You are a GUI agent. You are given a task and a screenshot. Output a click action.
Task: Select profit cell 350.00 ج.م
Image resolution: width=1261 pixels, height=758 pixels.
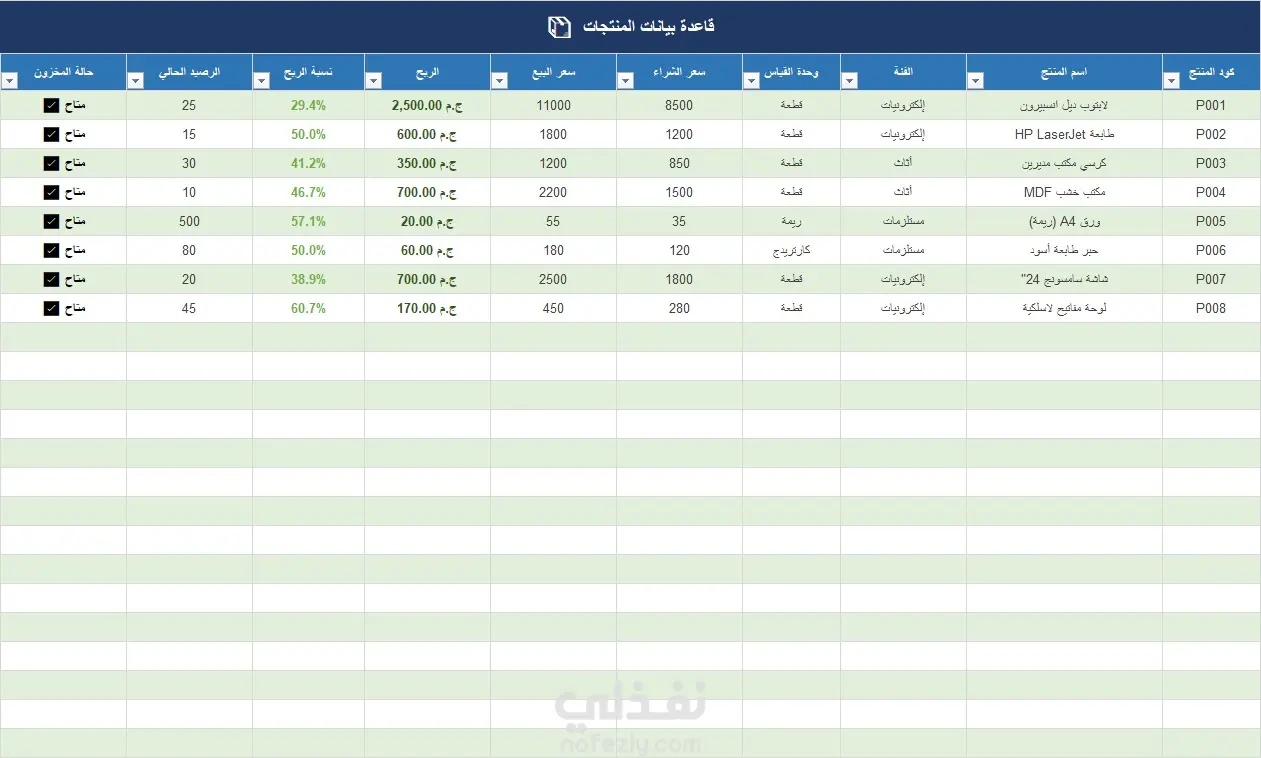tap(427, 163)
